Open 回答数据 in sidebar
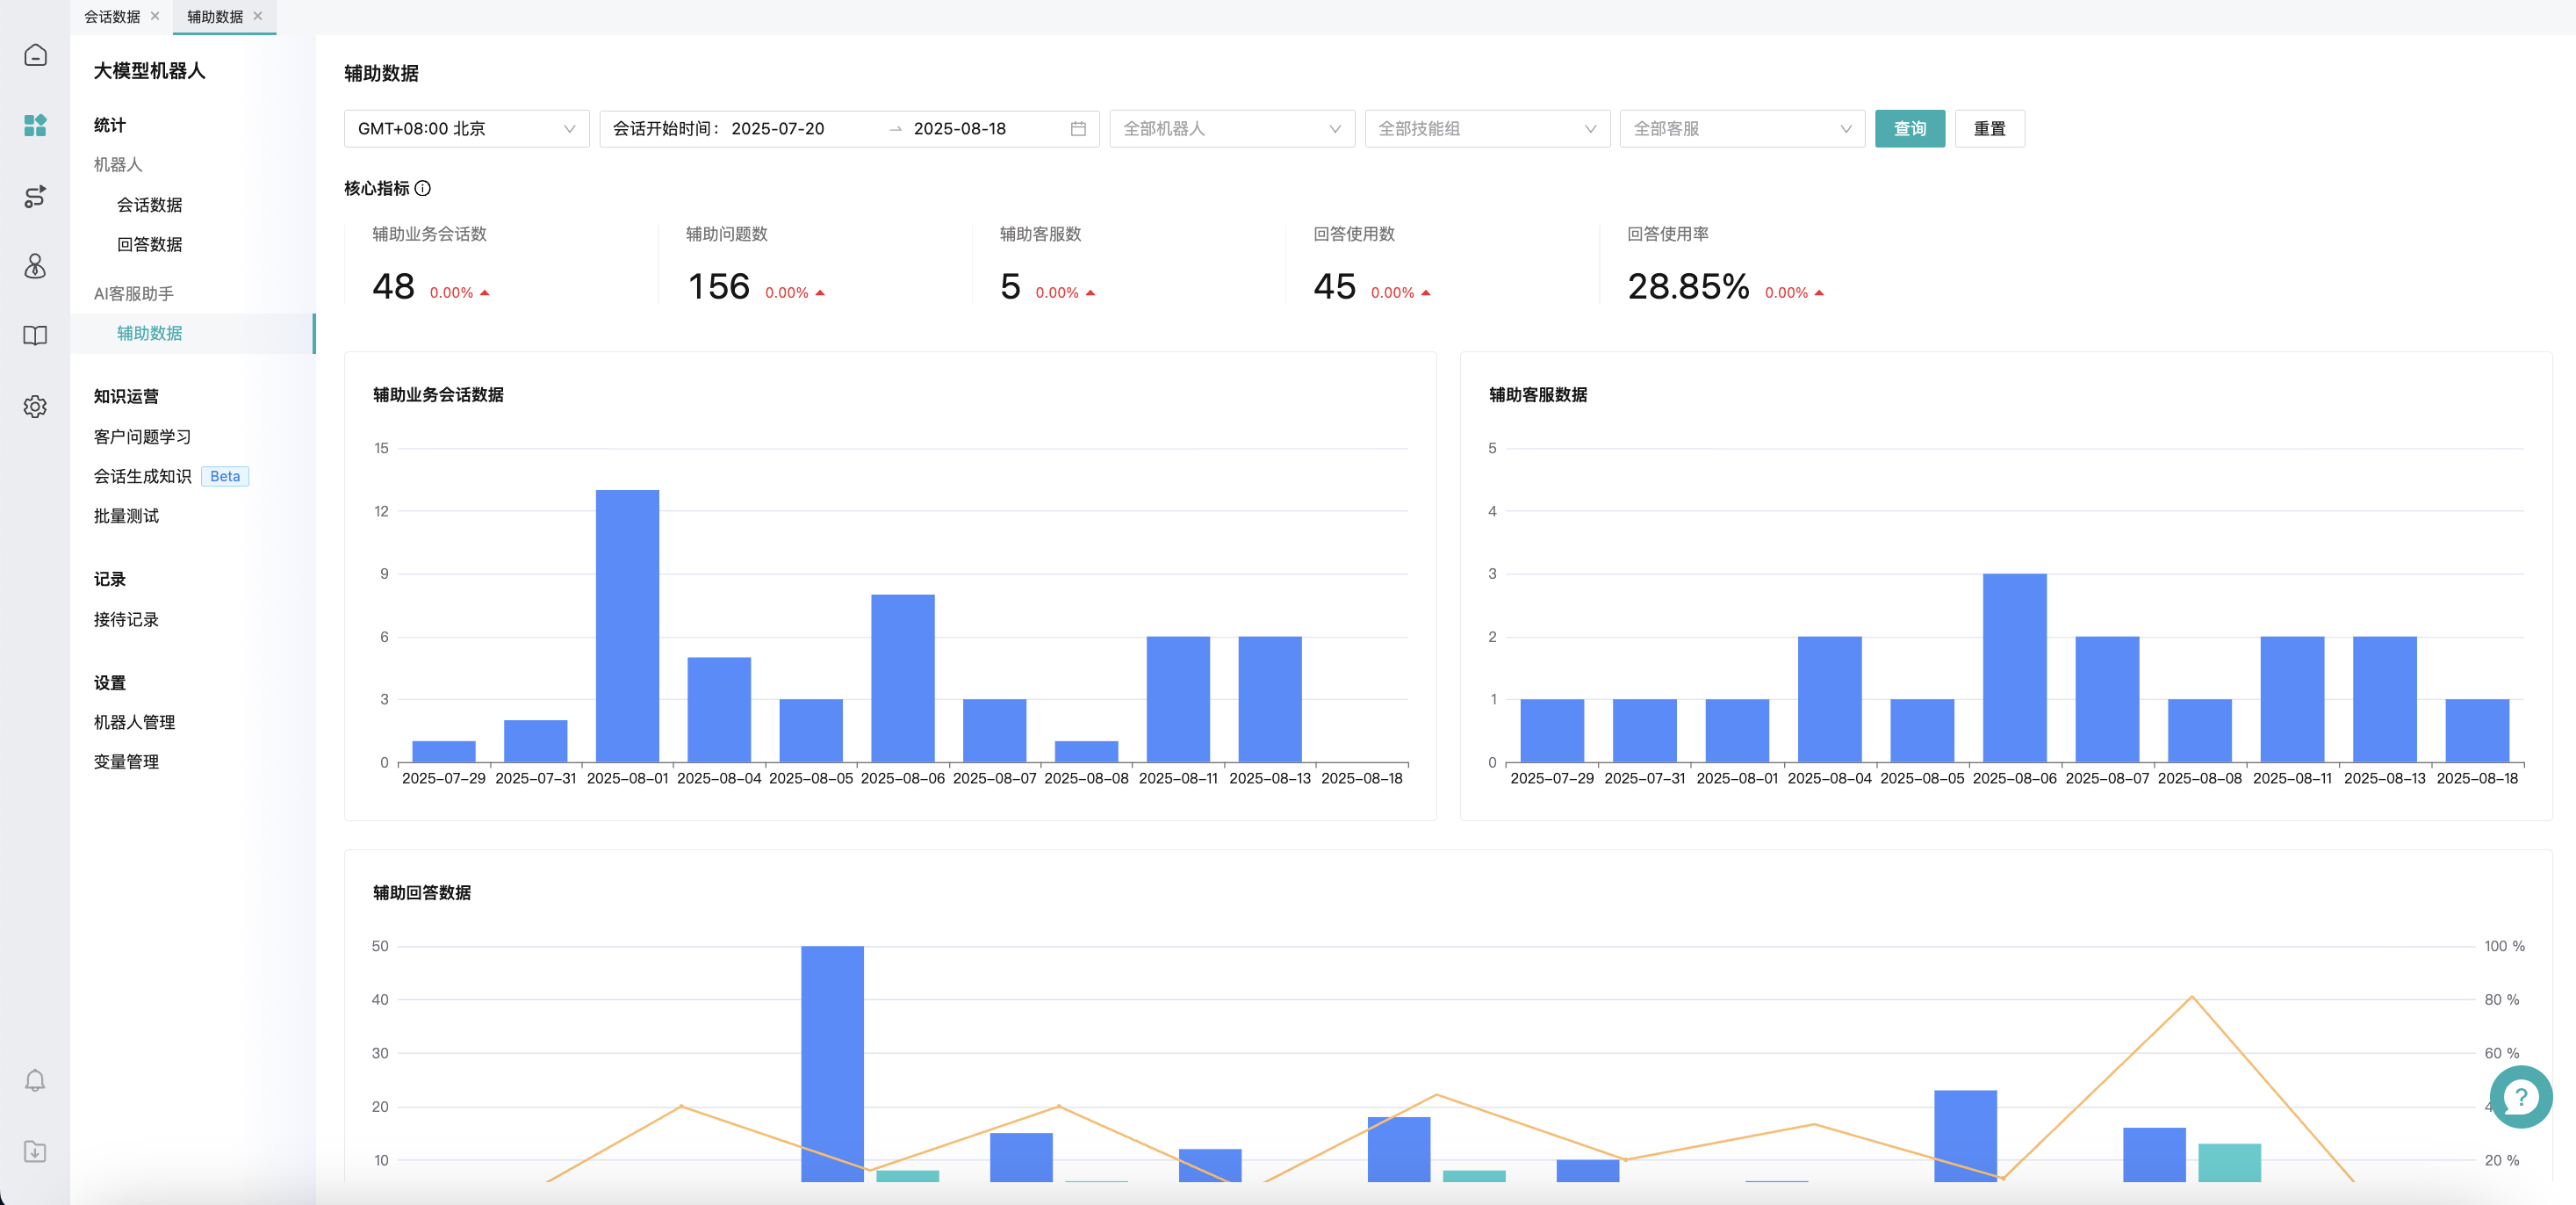 (x=150, y=244)
